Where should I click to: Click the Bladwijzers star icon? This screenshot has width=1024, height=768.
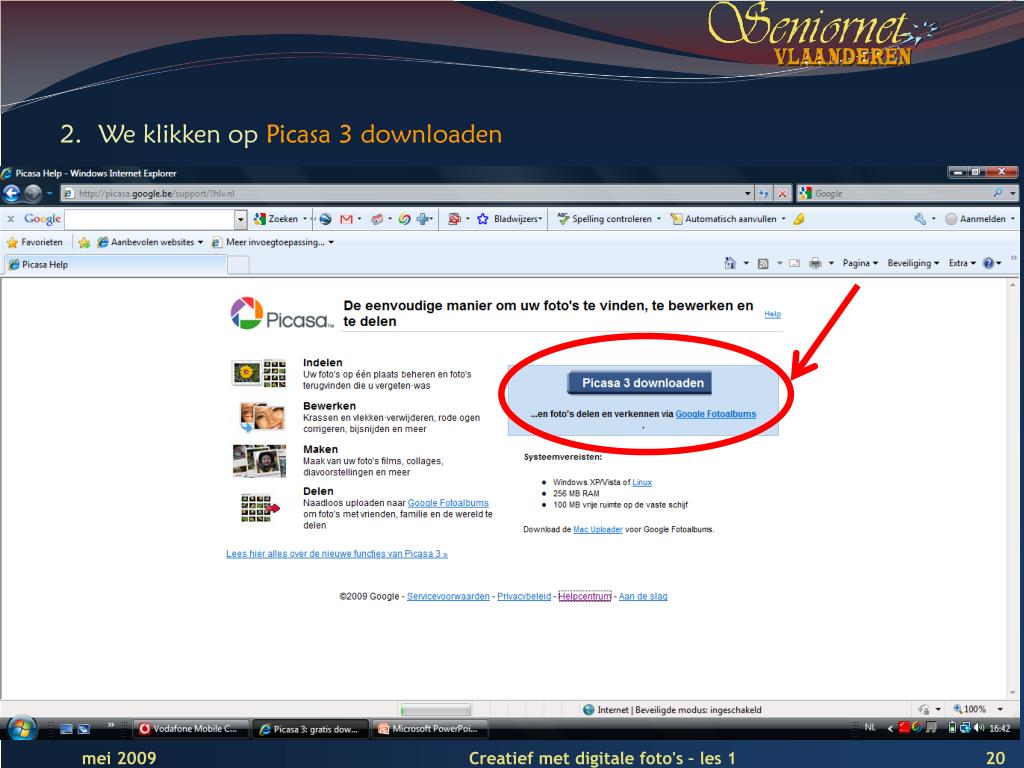(x=483, y=219)
